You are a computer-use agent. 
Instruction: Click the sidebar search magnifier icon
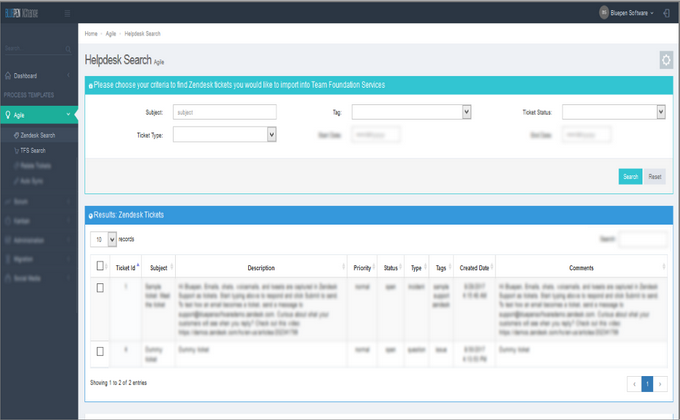pyautogui.click(x=68, y=49)
